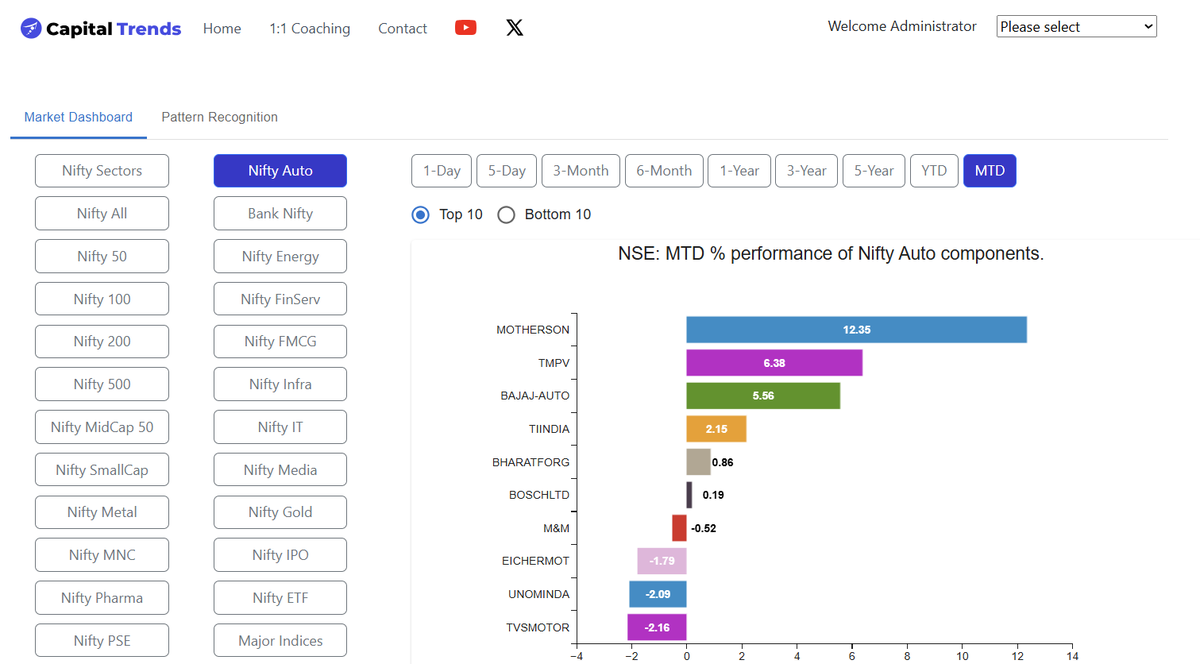Screen dimensions: 1200x664
Task: Switch to the Market Dashboard tab
Action: [78, 117]
